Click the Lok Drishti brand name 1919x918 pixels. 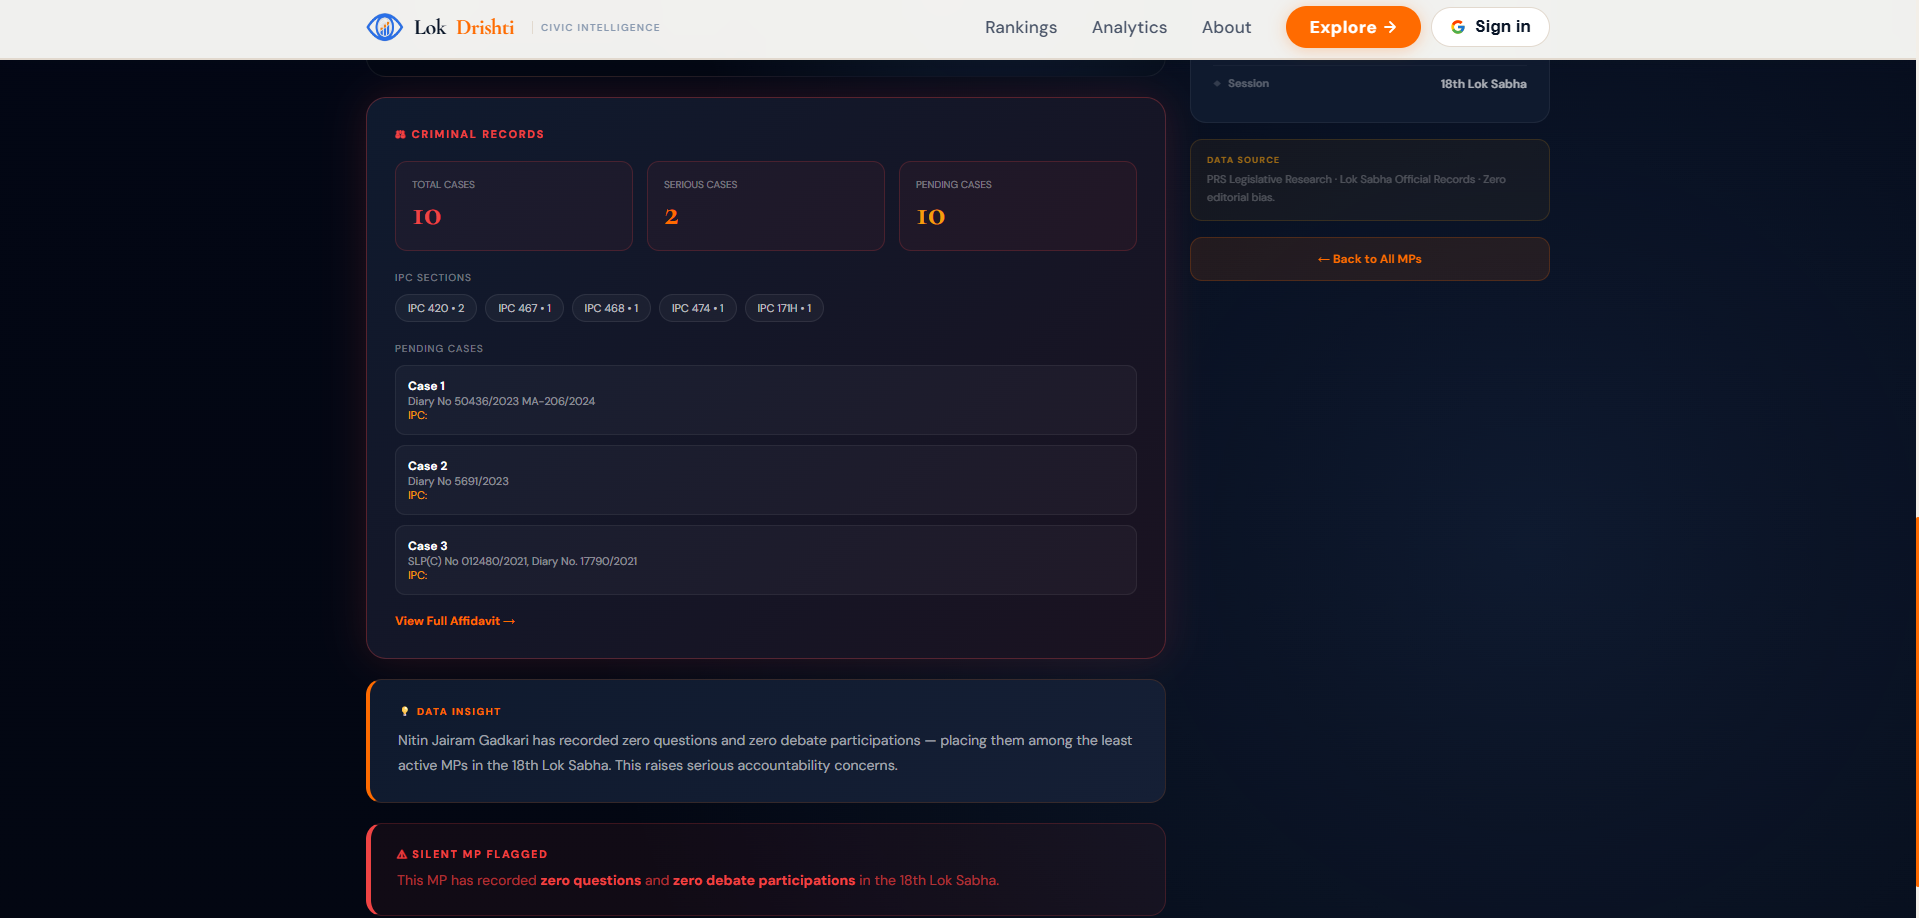[464, 27]
